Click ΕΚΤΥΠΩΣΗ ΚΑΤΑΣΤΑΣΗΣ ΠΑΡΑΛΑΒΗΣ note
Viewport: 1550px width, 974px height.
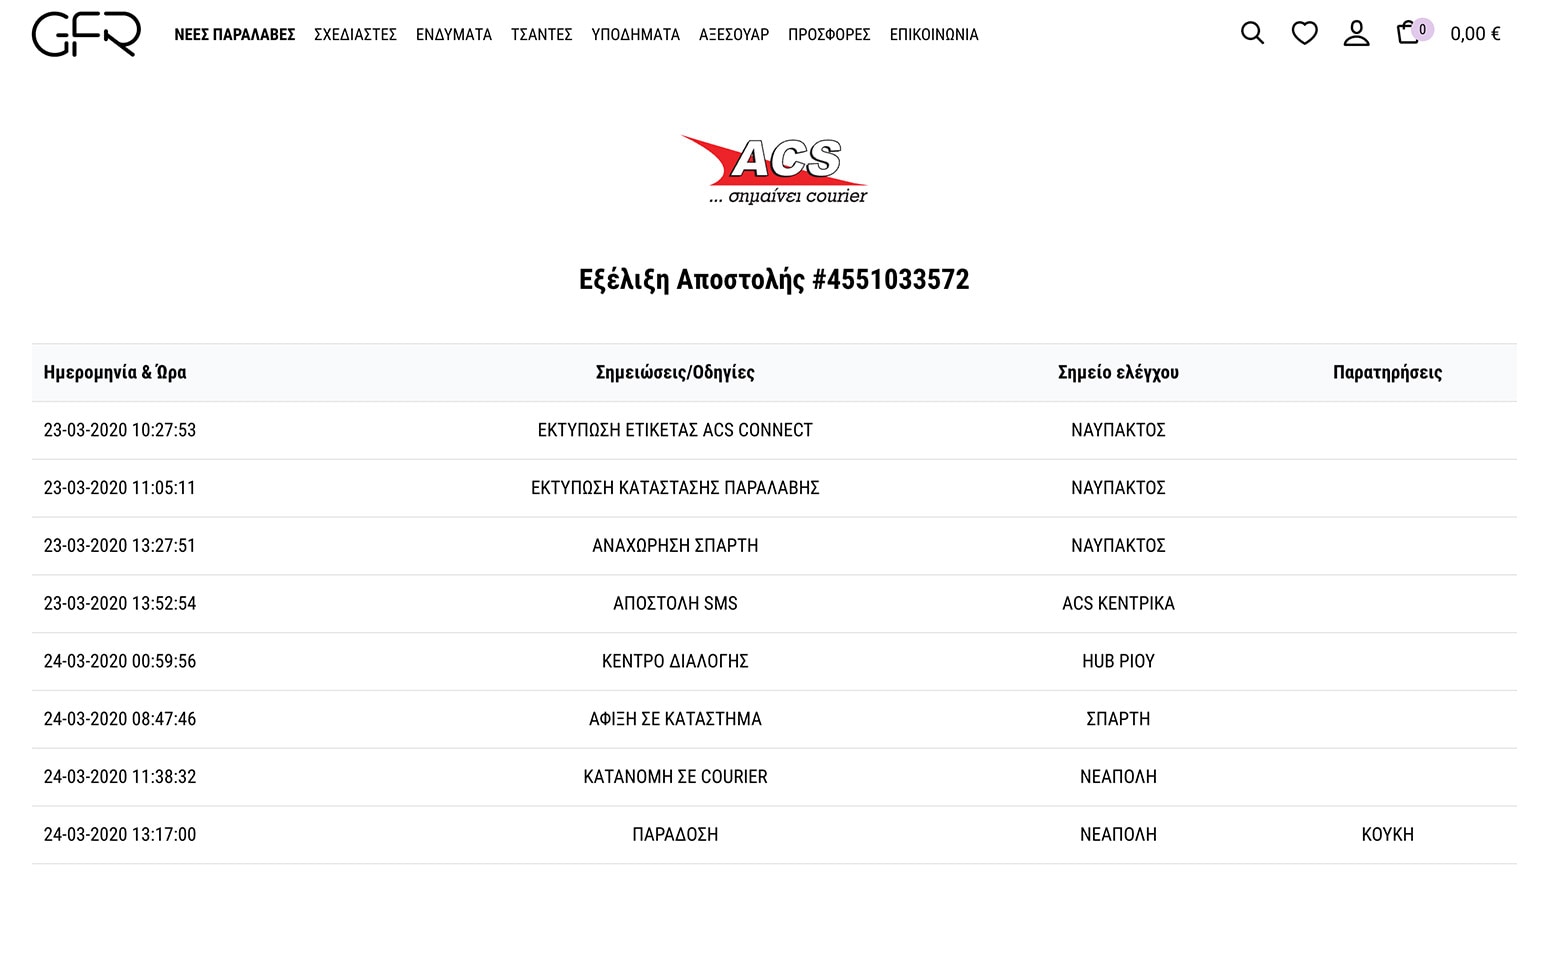(x=675, y=488)
